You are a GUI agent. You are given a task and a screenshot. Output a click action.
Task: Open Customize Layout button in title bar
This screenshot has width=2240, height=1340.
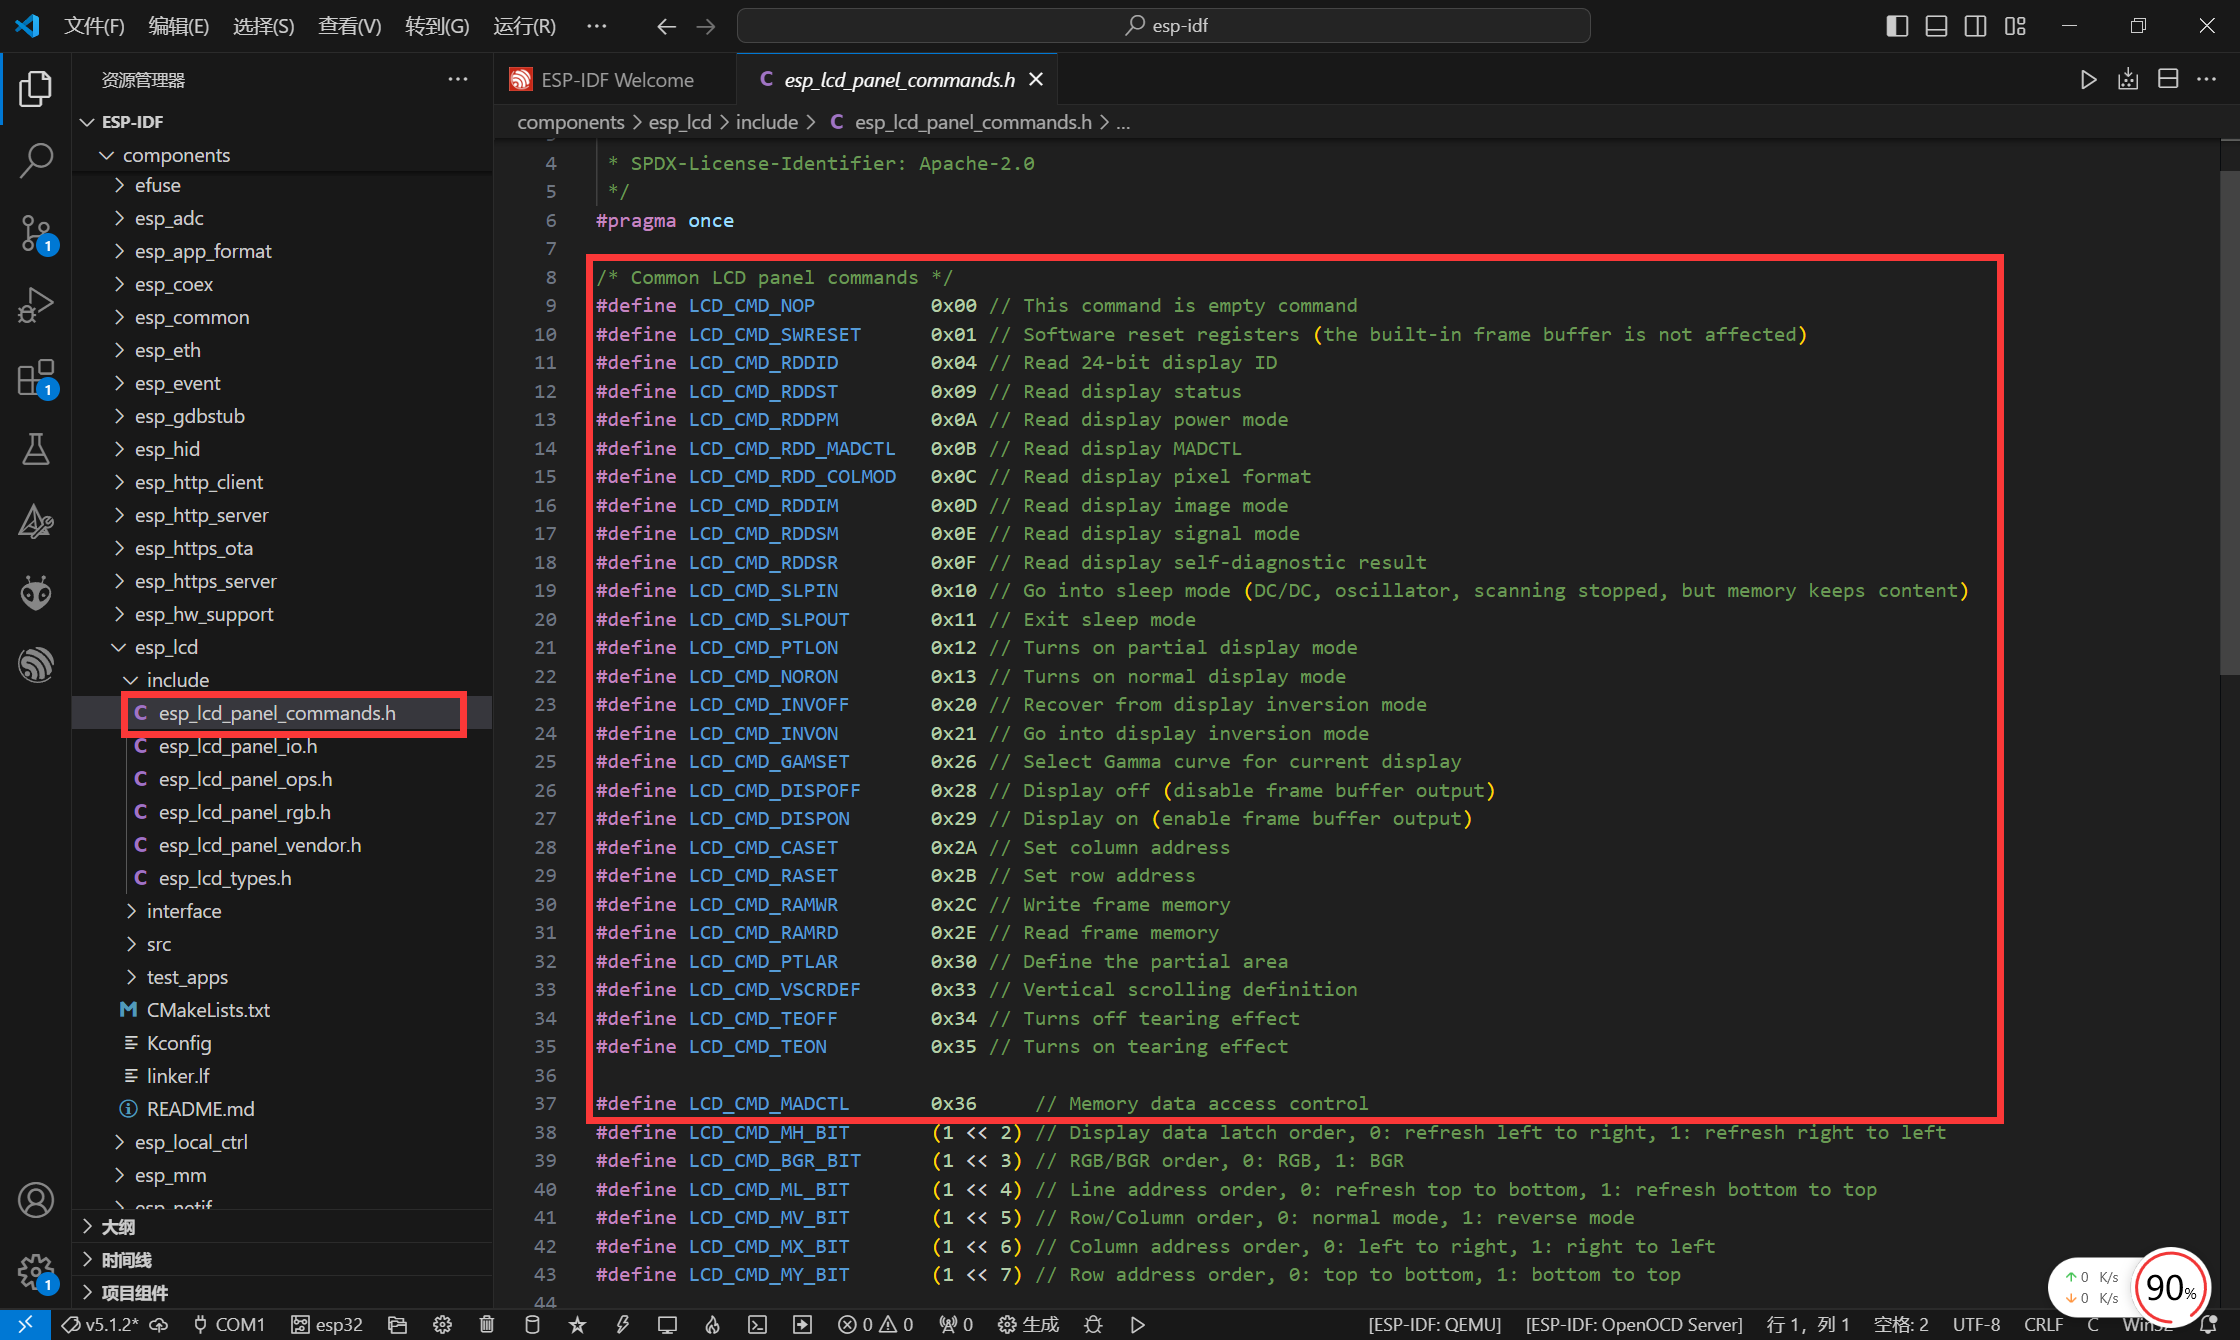(x=2015, y=26)
